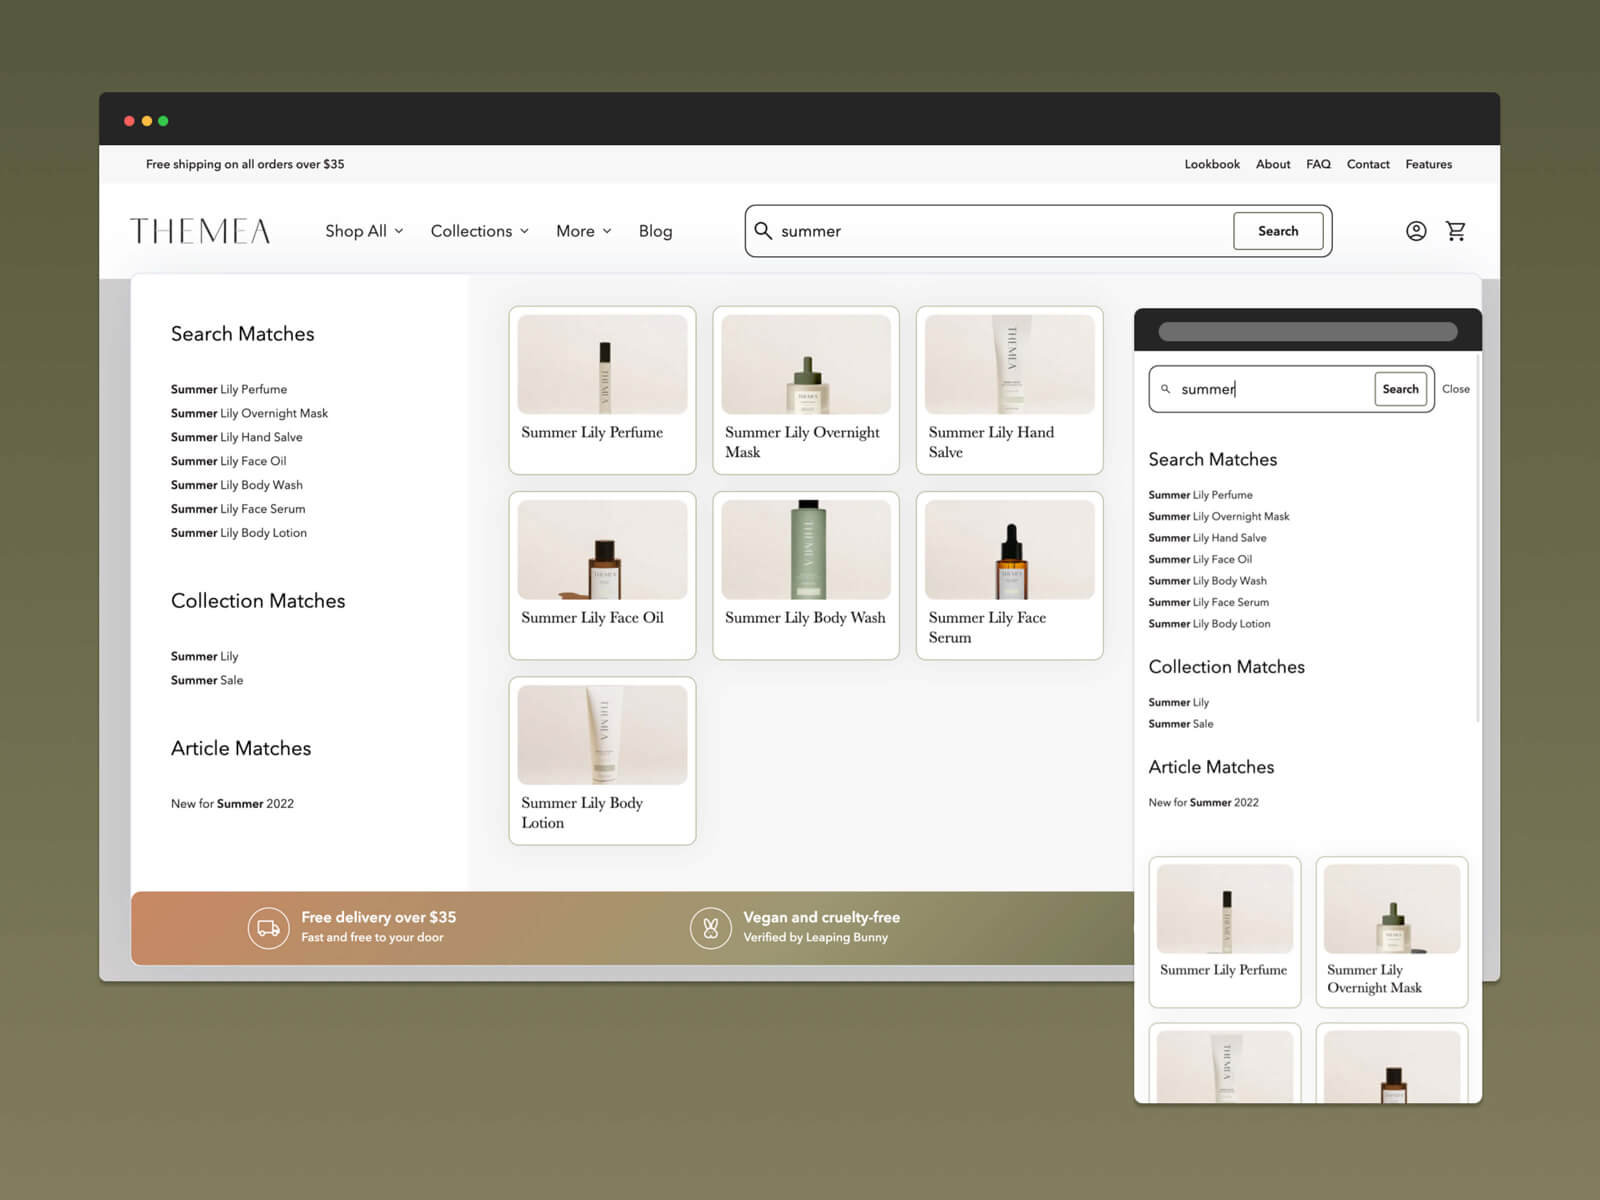
Task: Expand the Shop All dropdown
Action: click(364, 231)
